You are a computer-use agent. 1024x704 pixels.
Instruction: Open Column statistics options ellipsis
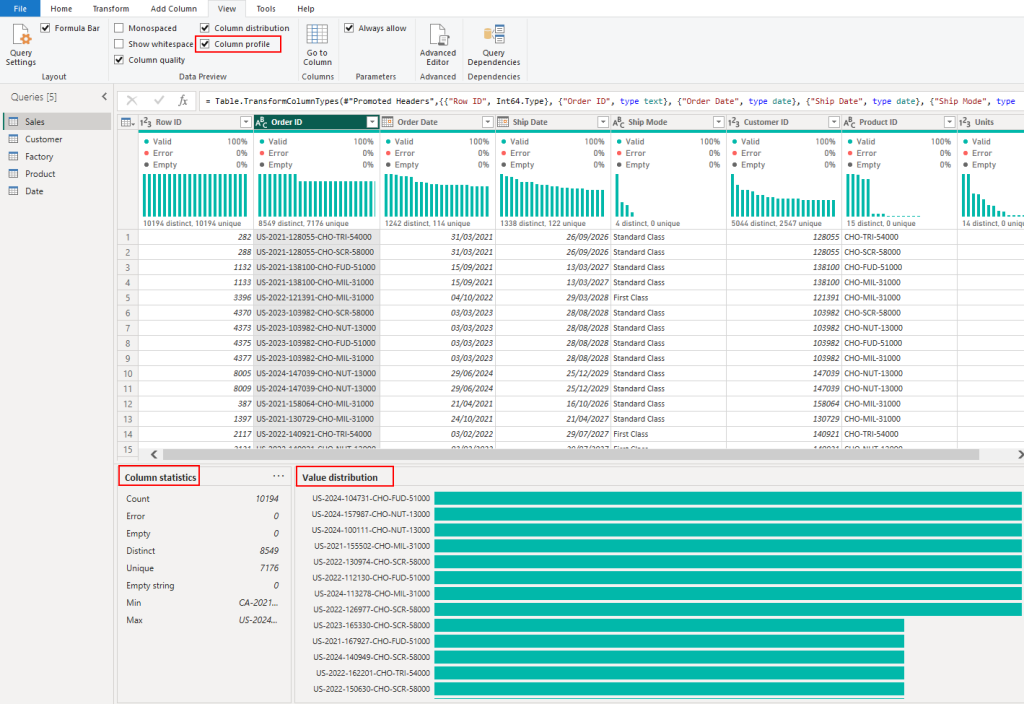pos(278,476)
